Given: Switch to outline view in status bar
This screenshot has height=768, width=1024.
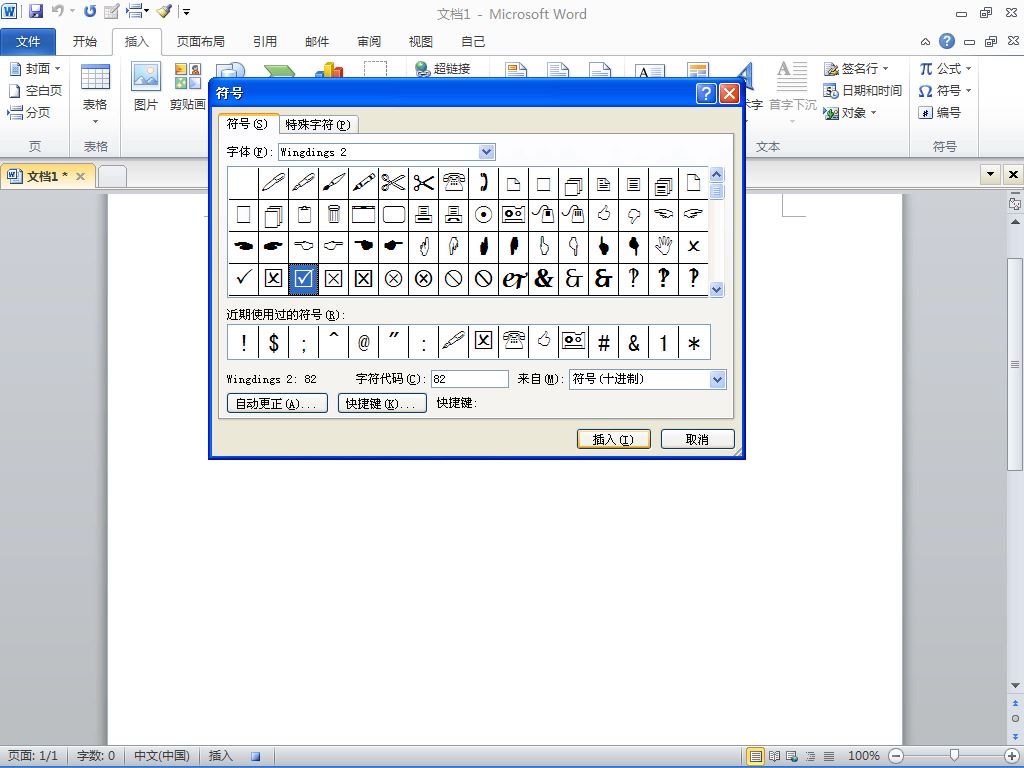Looking at the screenshot, I should [x=810, y=756].
